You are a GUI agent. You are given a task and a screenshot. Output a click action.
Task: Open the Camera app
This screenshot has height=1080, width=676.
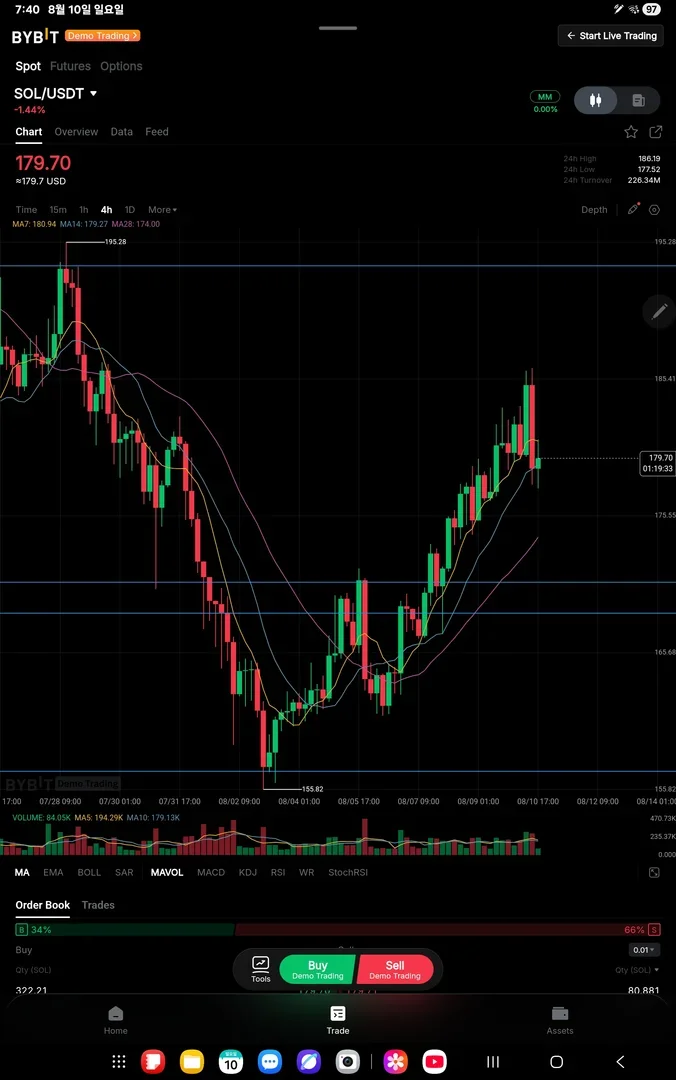(x=348, y=1061)
